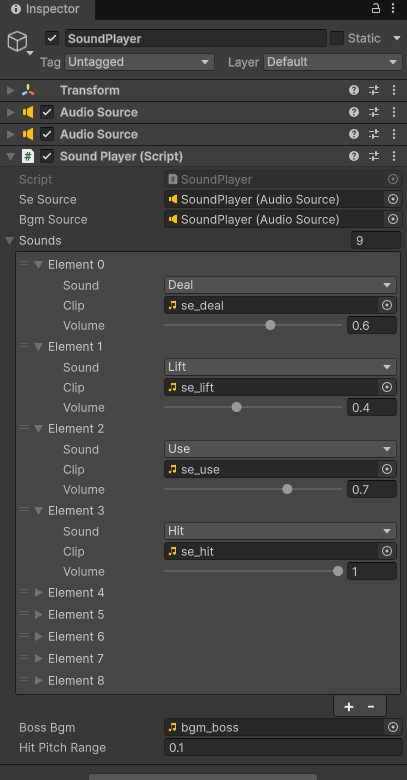The width and height of the screenshot is (407, 780).
Task: Select the Element 7 row
Action: 208,659
